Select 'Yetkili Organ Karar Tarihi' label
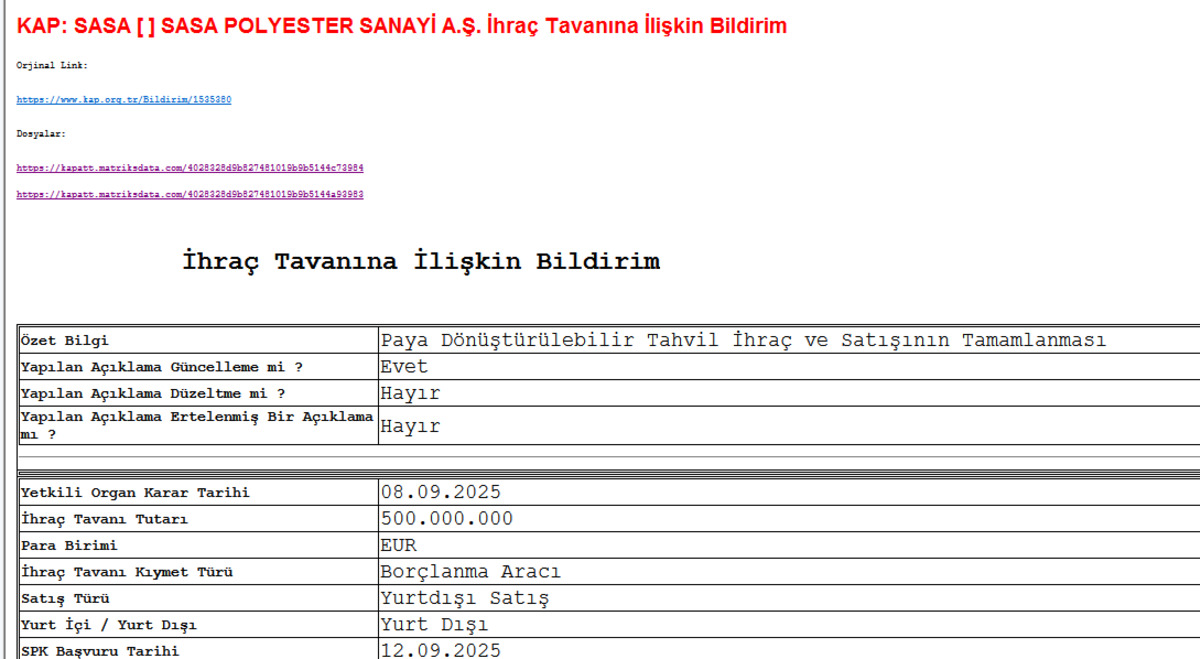Screen dimensions: 1200x659 tap(135, 493)
